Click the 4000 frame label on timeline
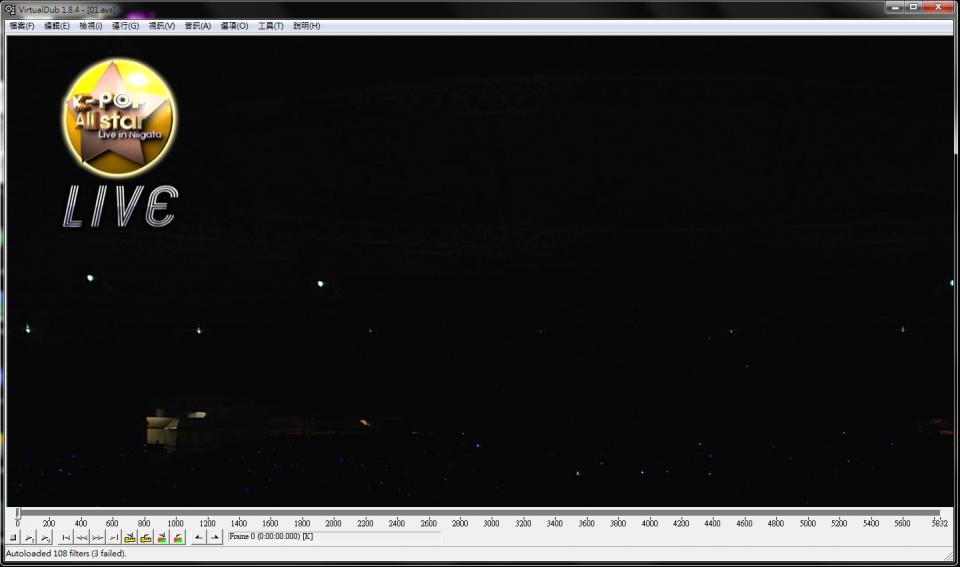 click(x=650, y=524)
